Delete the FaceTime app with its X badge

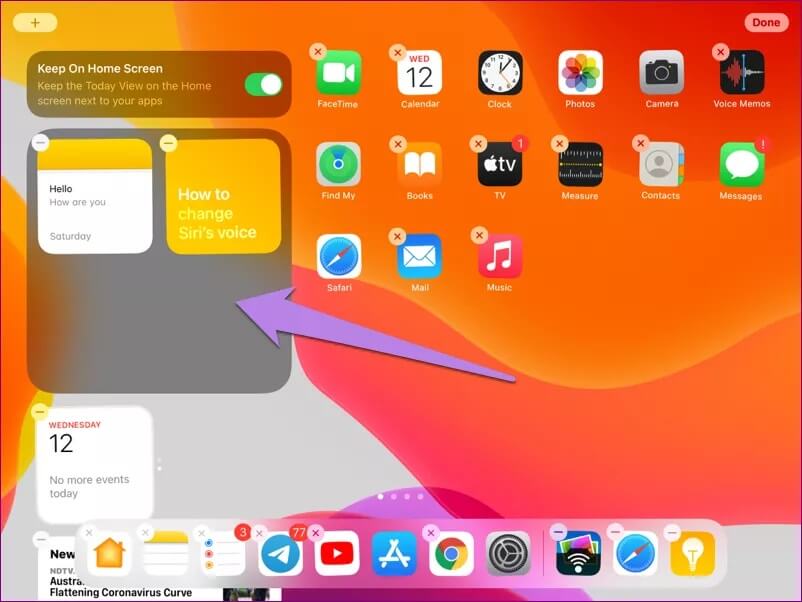pos(318,52)
